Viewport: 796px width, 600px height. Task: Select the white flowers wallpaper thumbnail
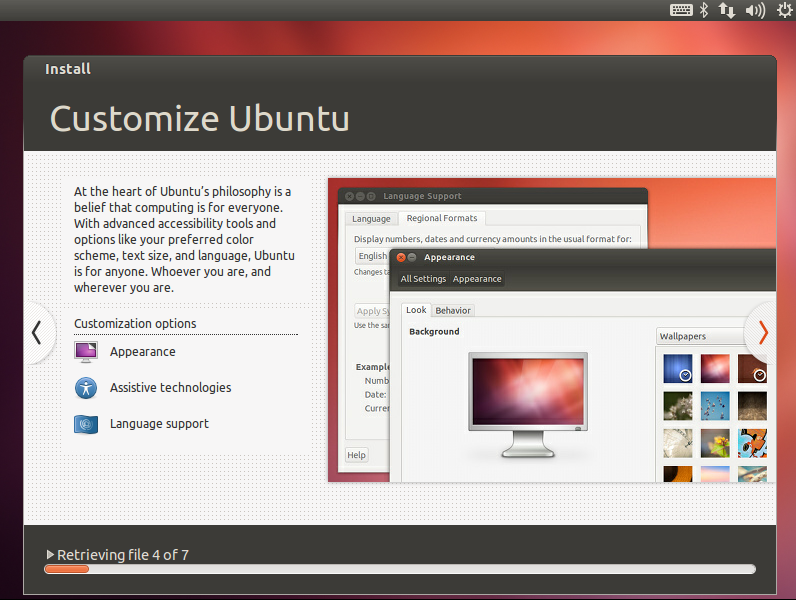[x=678, y=406]
